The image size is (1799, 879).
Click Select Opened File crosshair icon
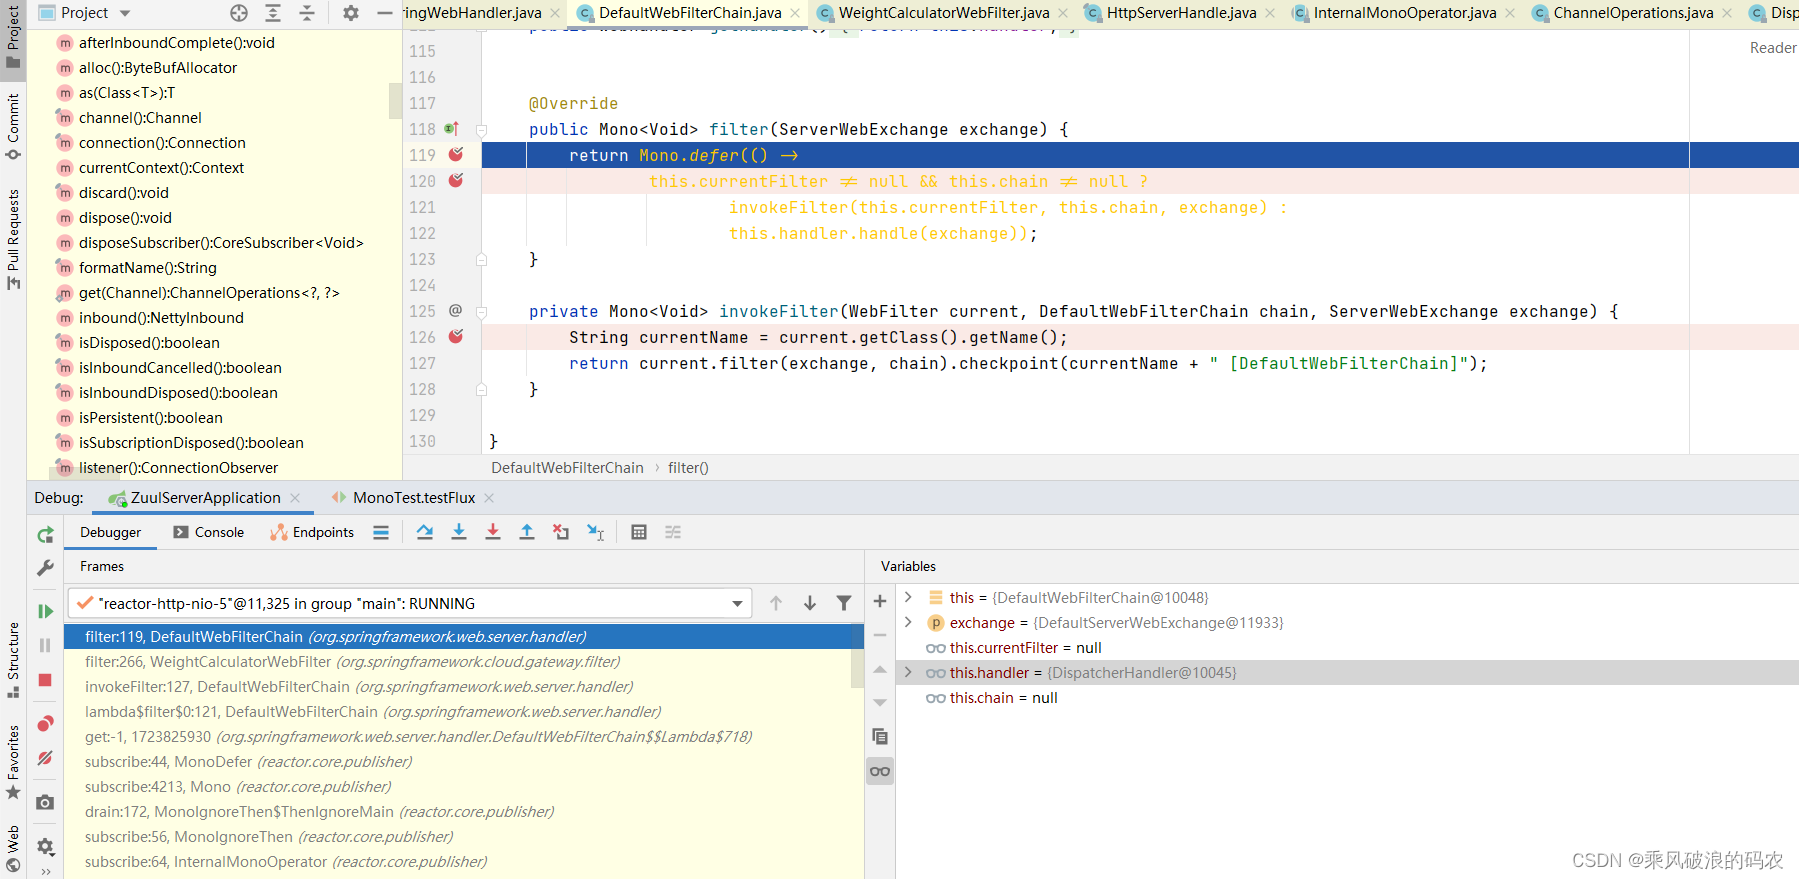pos(239,13)
